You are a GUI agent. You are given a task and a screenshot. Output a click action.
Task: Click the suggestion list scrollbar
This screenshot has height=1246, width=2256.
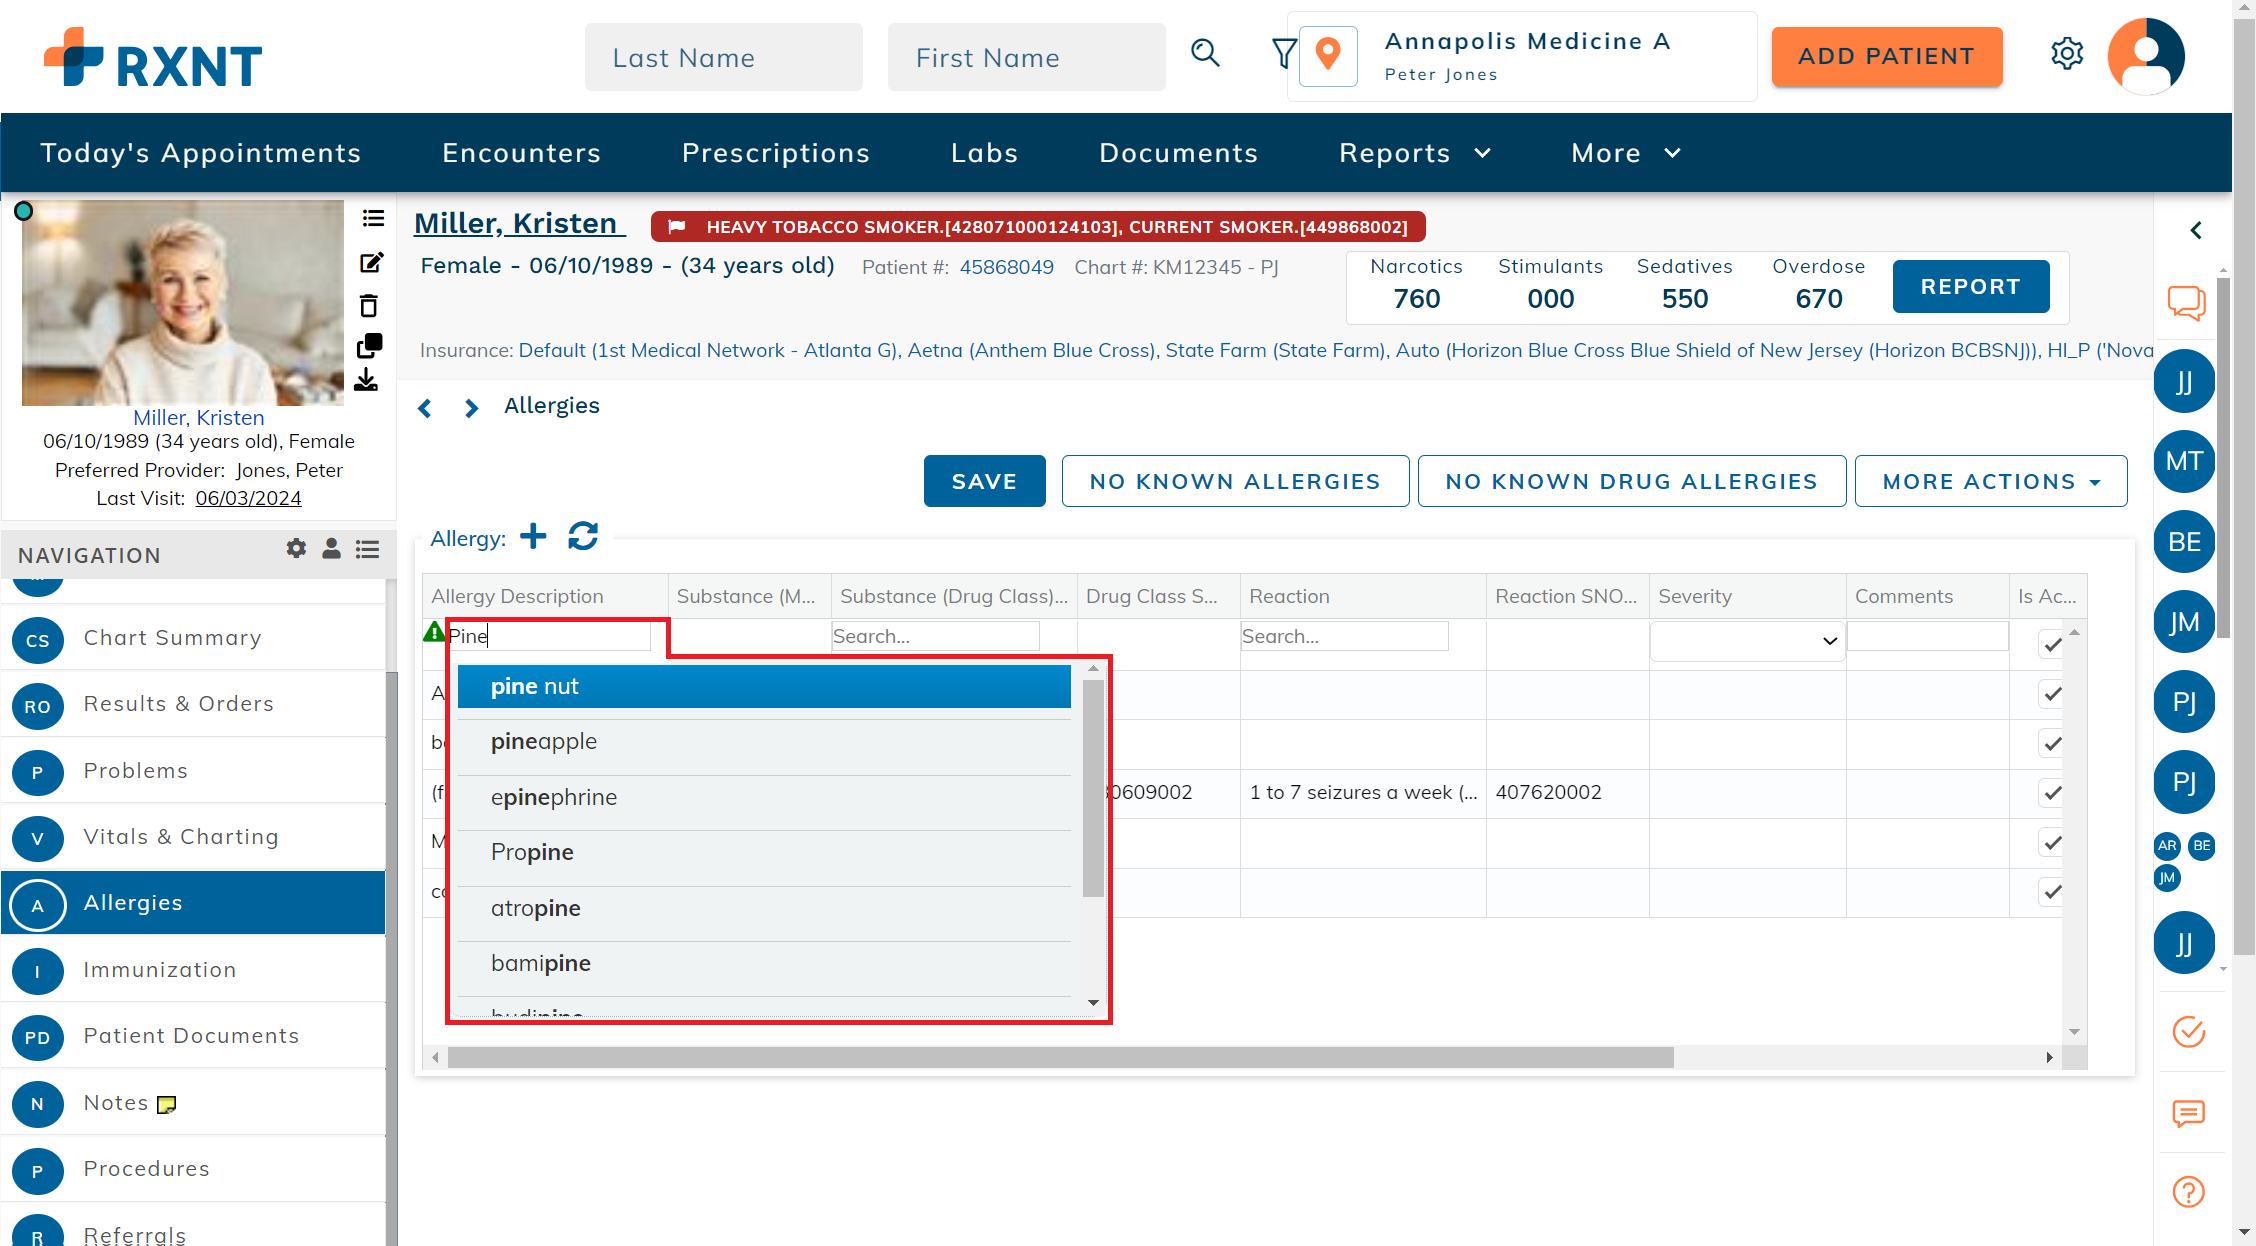point(1093,788)
